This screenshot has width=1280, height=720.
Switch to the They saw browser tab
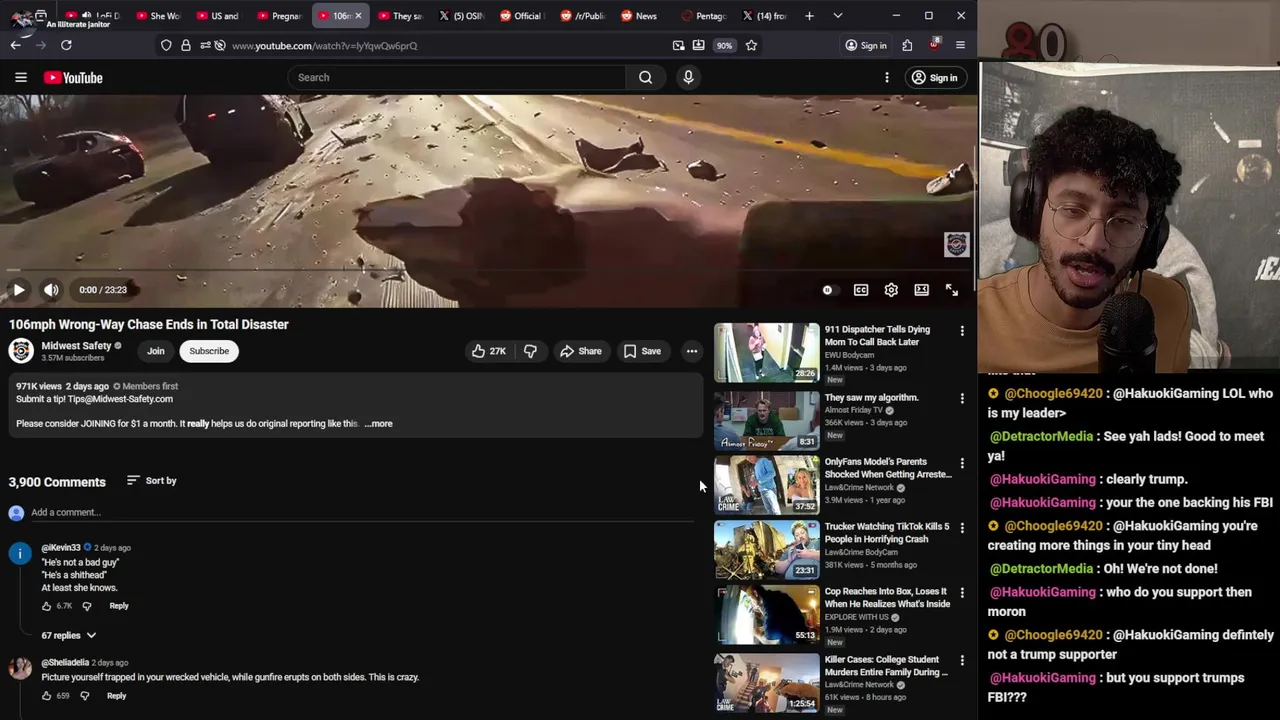click(399, 16)
